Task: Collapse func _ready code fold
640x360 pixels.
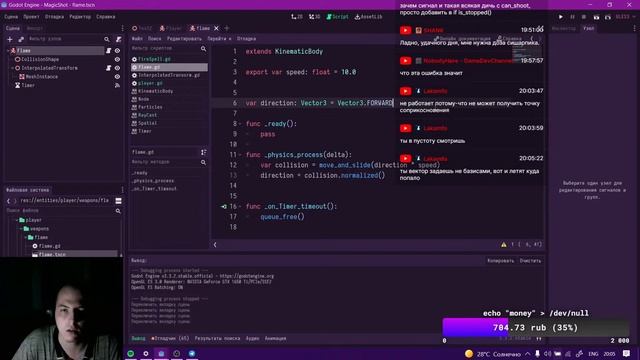Action: tap(240, 124)
